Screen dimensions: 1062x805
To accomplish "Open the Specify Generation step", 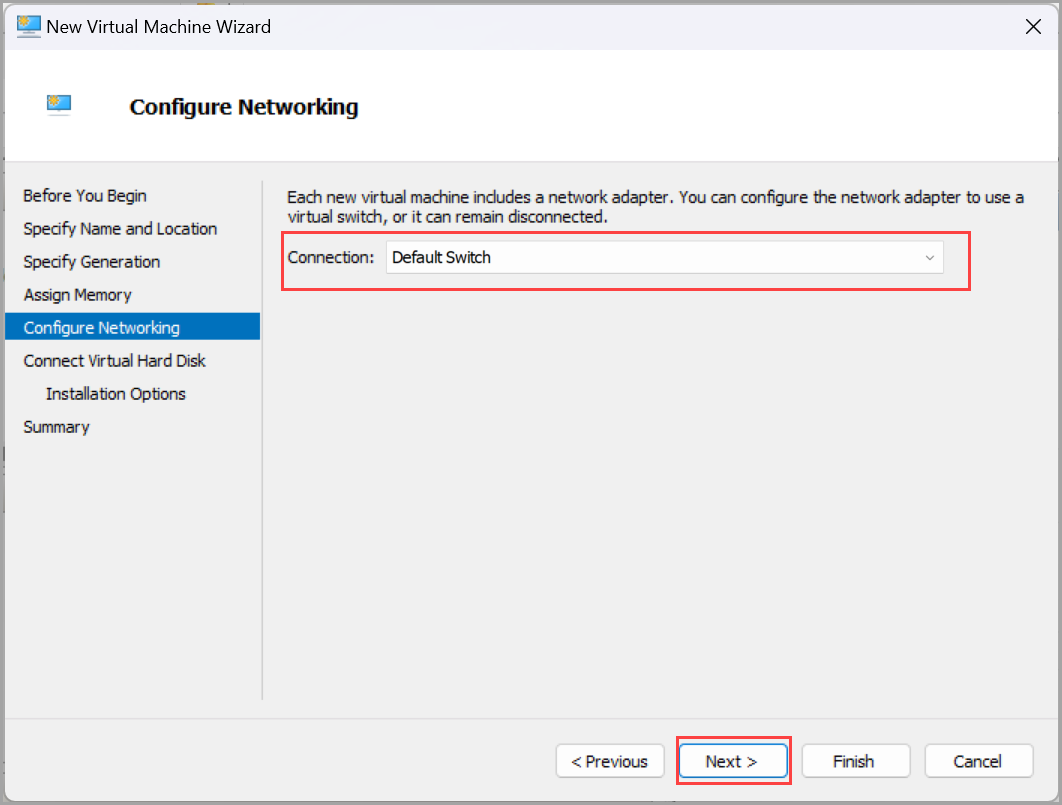I will pos(91,262).
